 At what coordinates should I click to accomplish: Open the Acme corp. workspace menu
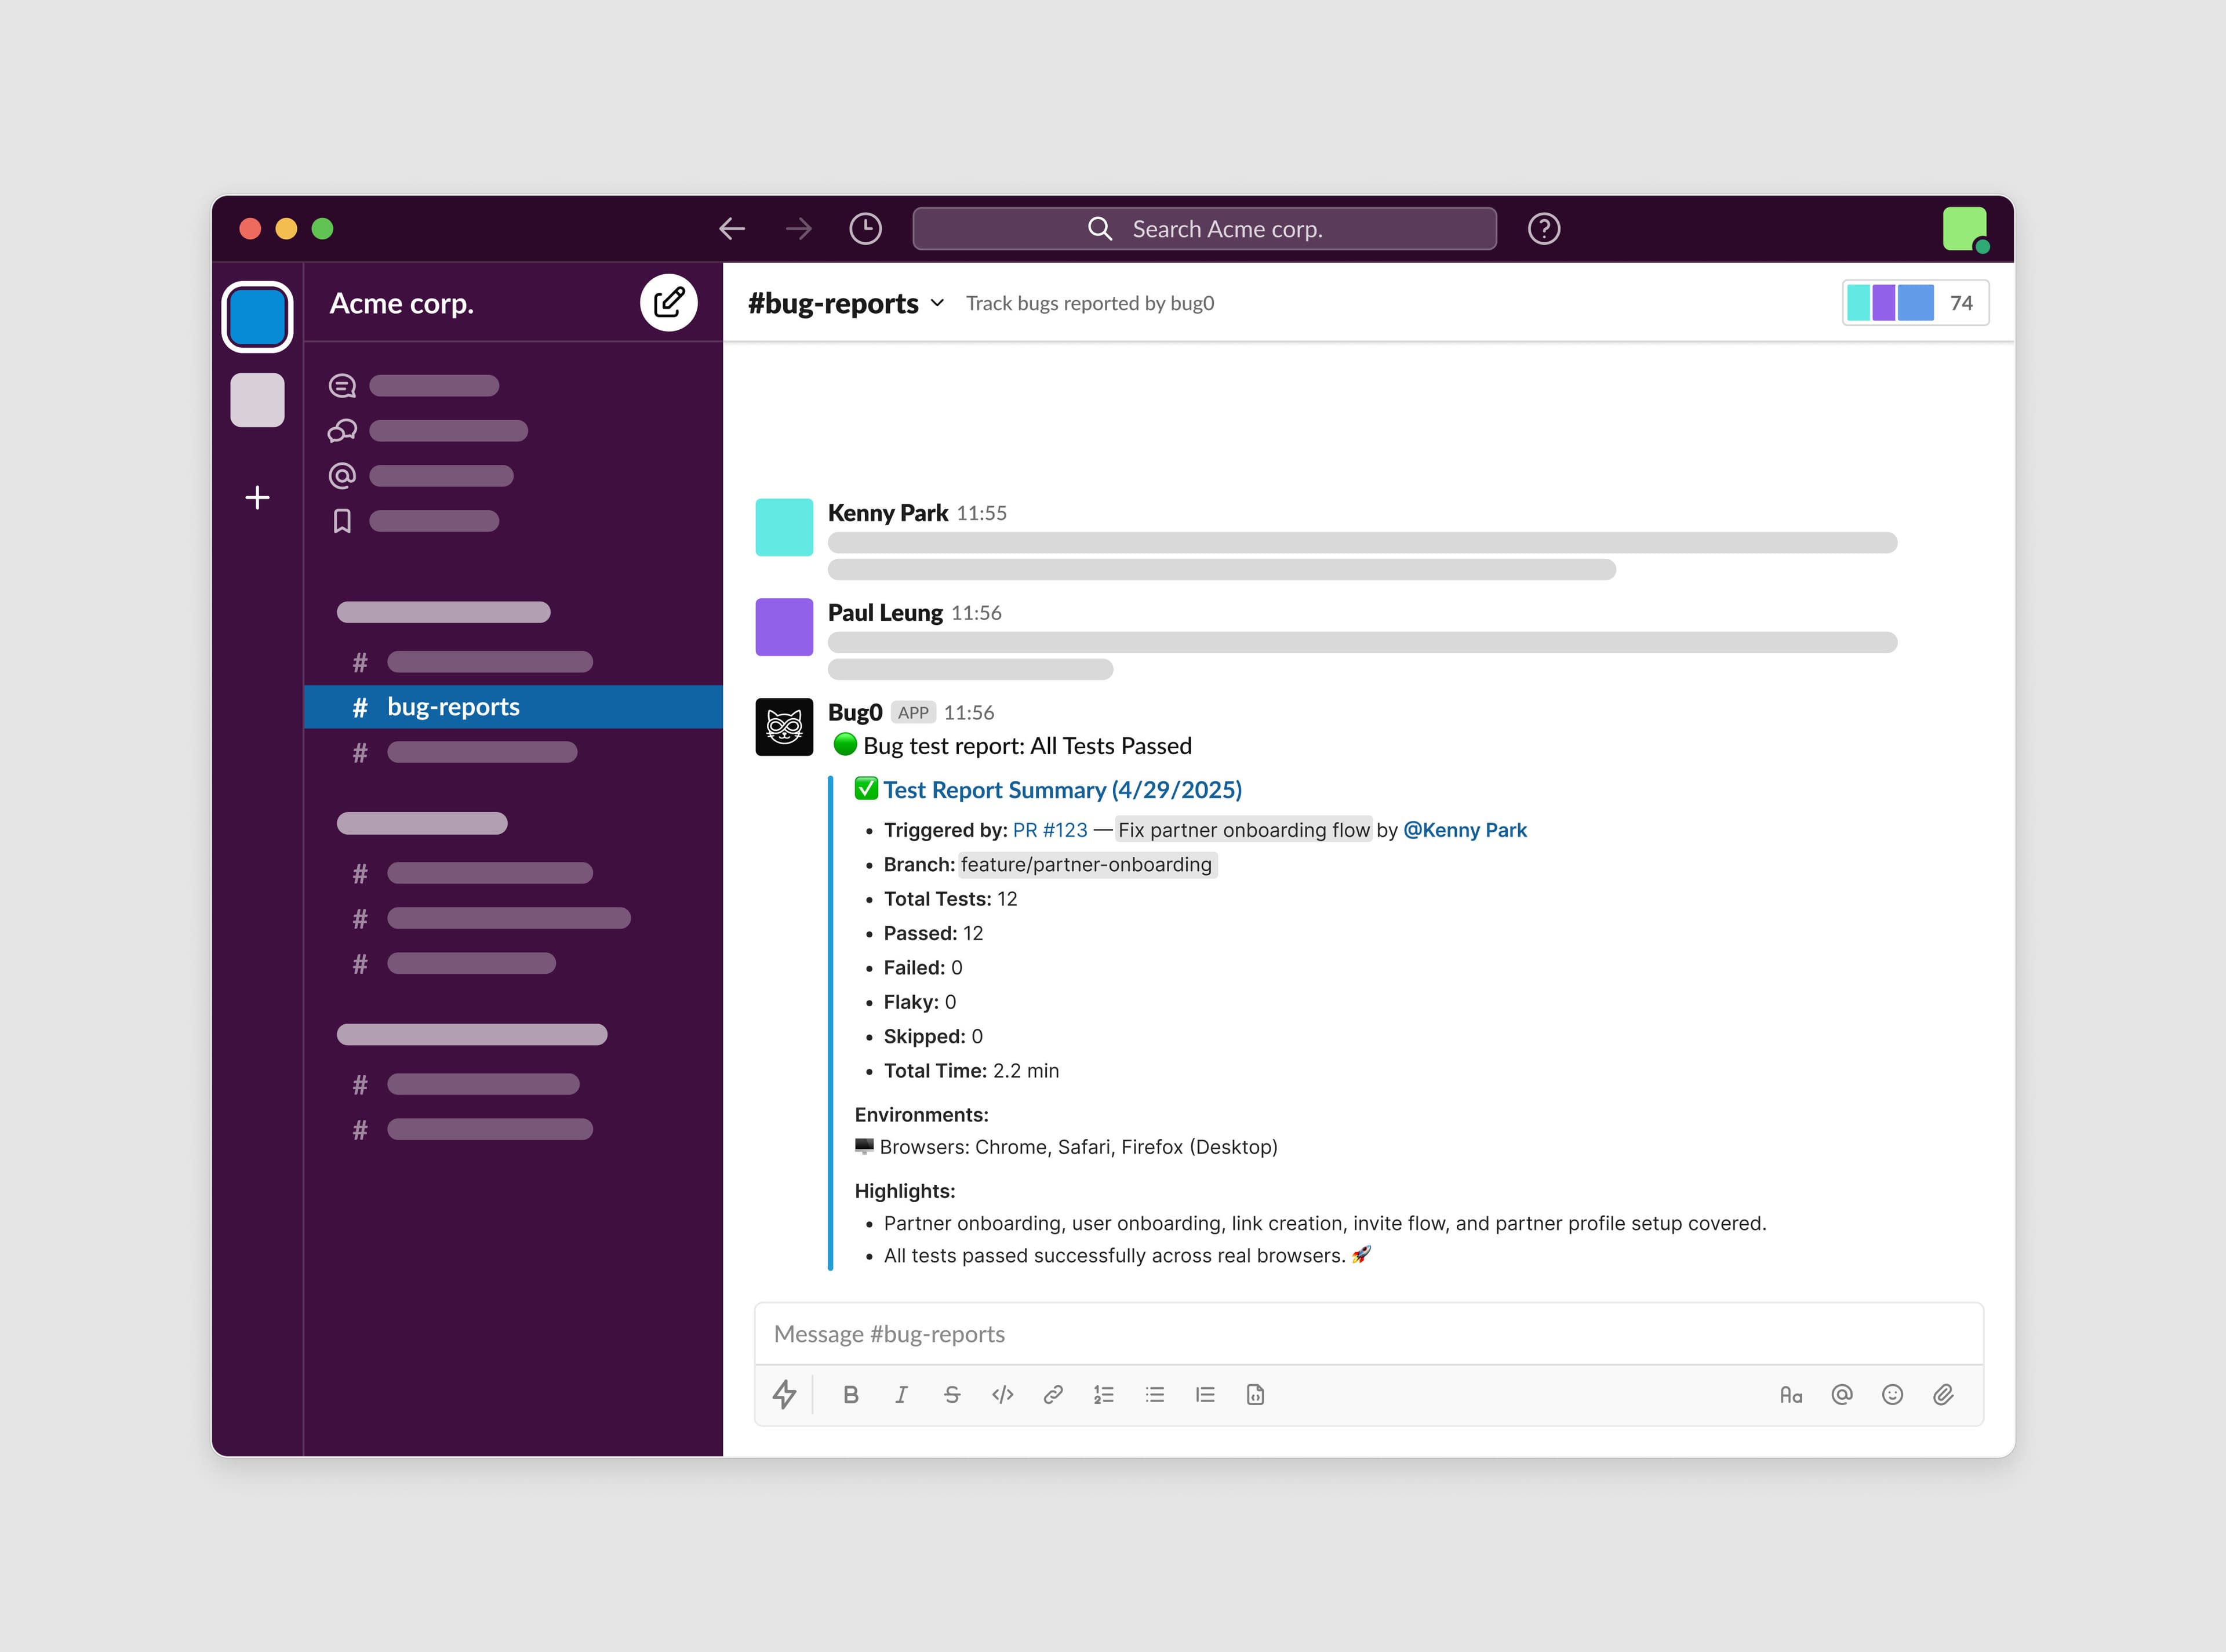[402, 303]
